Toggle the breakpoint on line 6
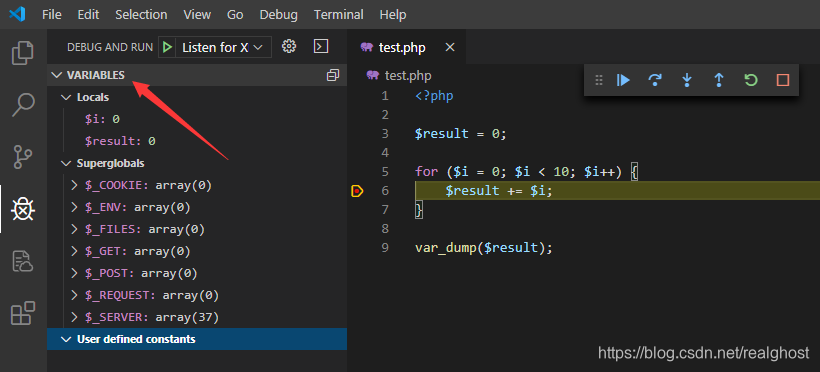This screenshot has width=820, height=372. [x=357, y=191]
